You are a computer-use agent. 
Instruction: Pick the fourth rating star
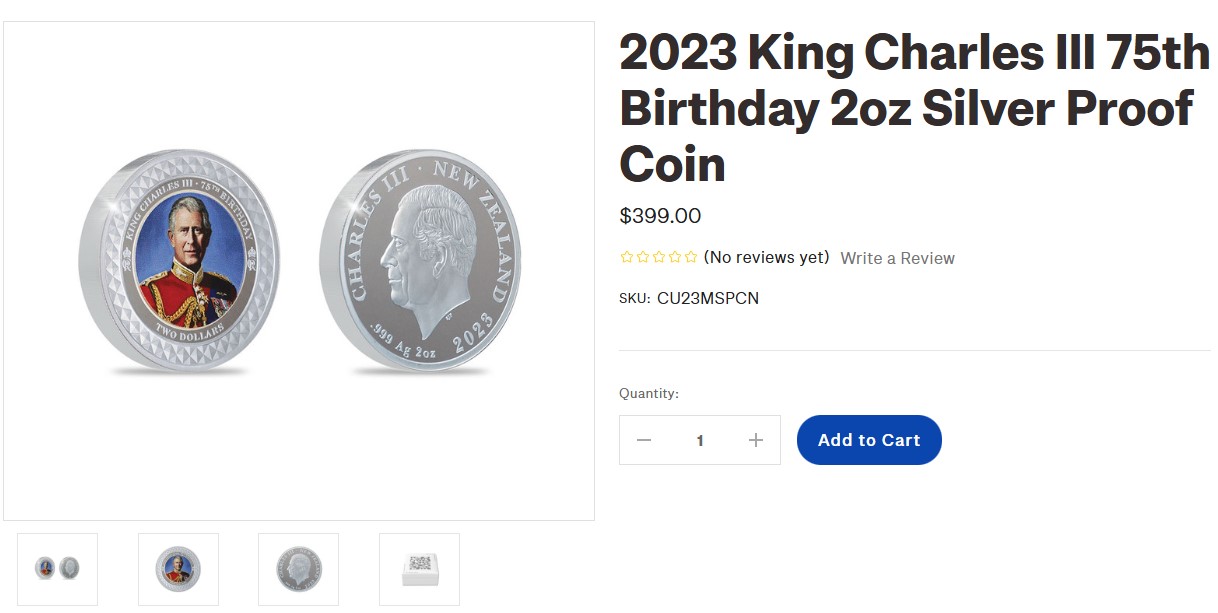pyautogui.click(x=675, y=258)
